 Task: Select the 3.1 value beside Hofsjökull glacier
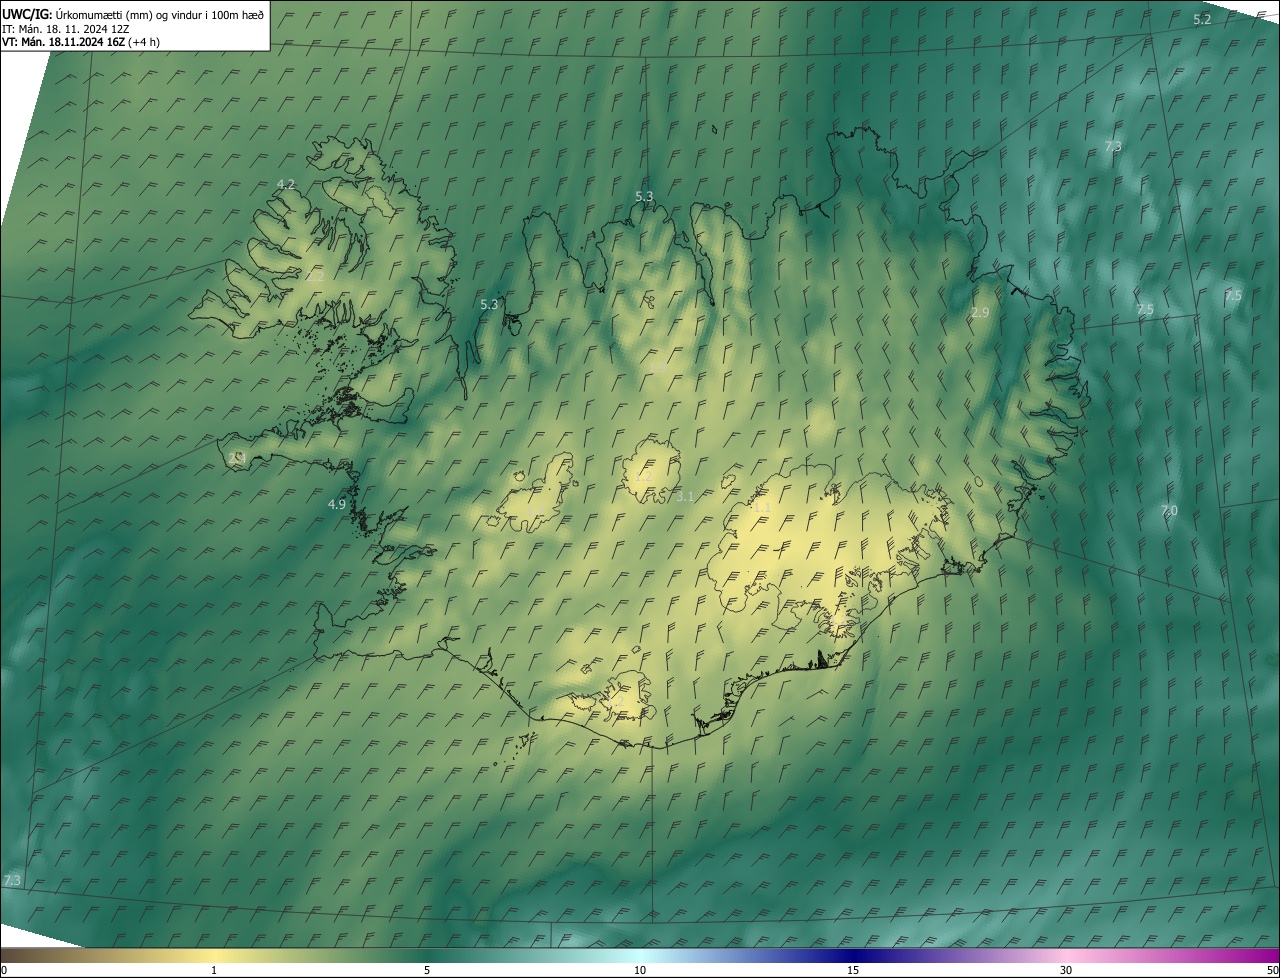click(x=685, y=496)
